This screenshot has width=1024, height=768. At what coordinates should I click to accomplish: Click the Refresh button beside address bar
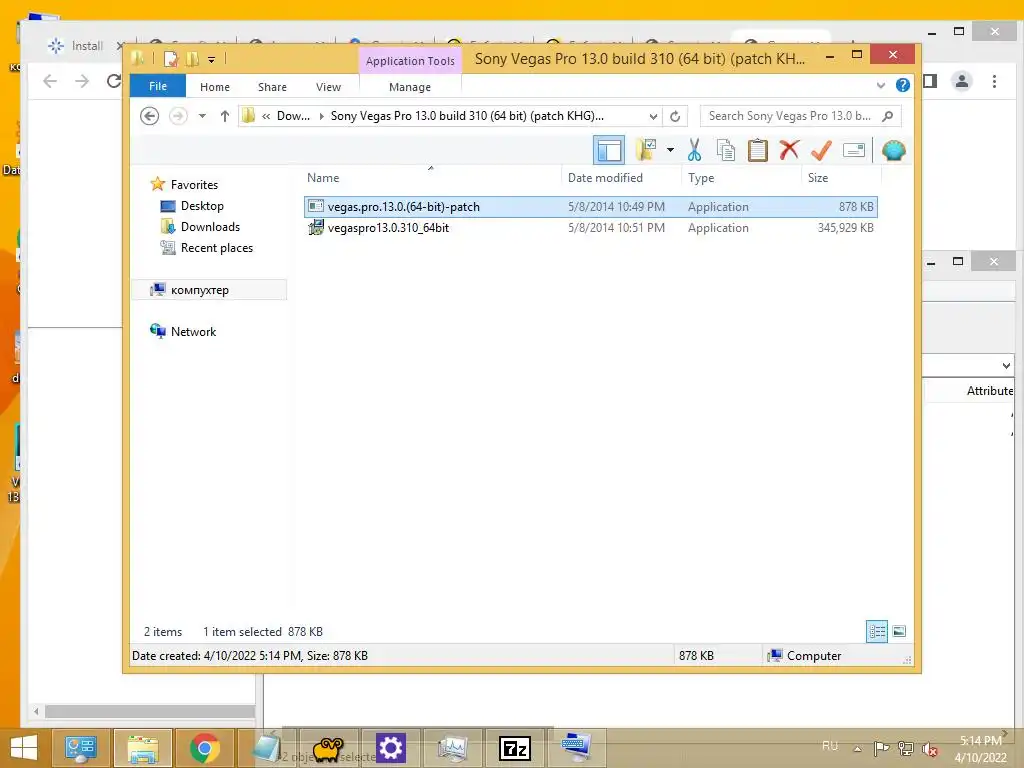(x=675, y=116)
